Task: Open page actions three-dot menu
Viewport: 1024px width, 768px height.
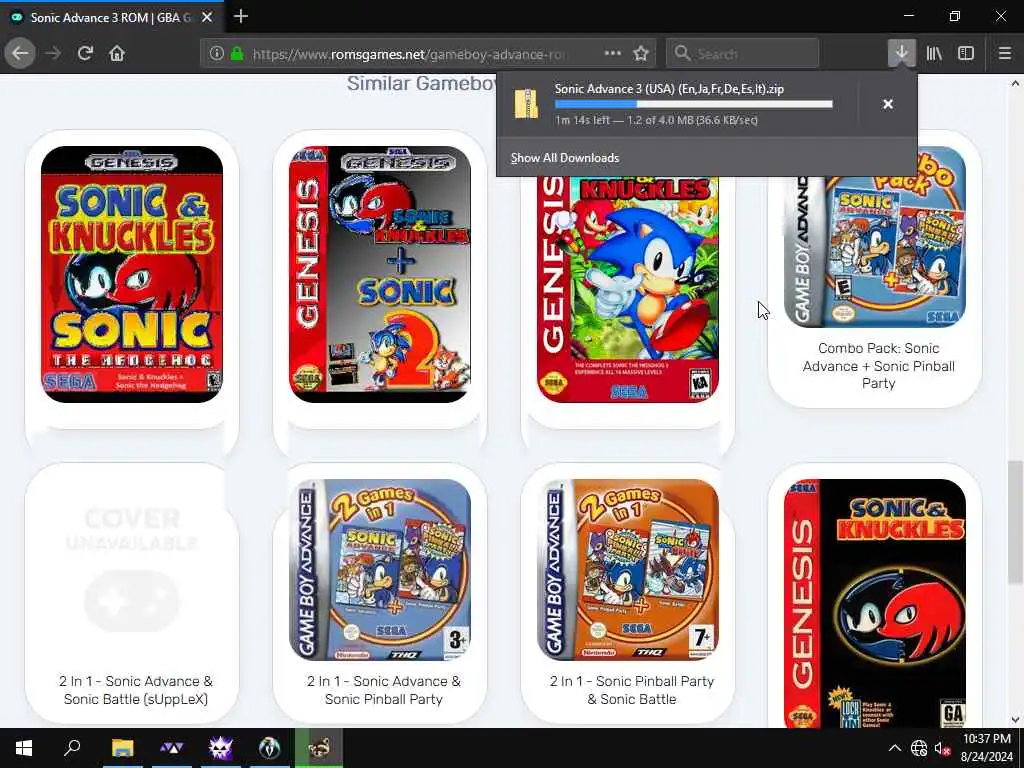Action: [x=613, y=53]
